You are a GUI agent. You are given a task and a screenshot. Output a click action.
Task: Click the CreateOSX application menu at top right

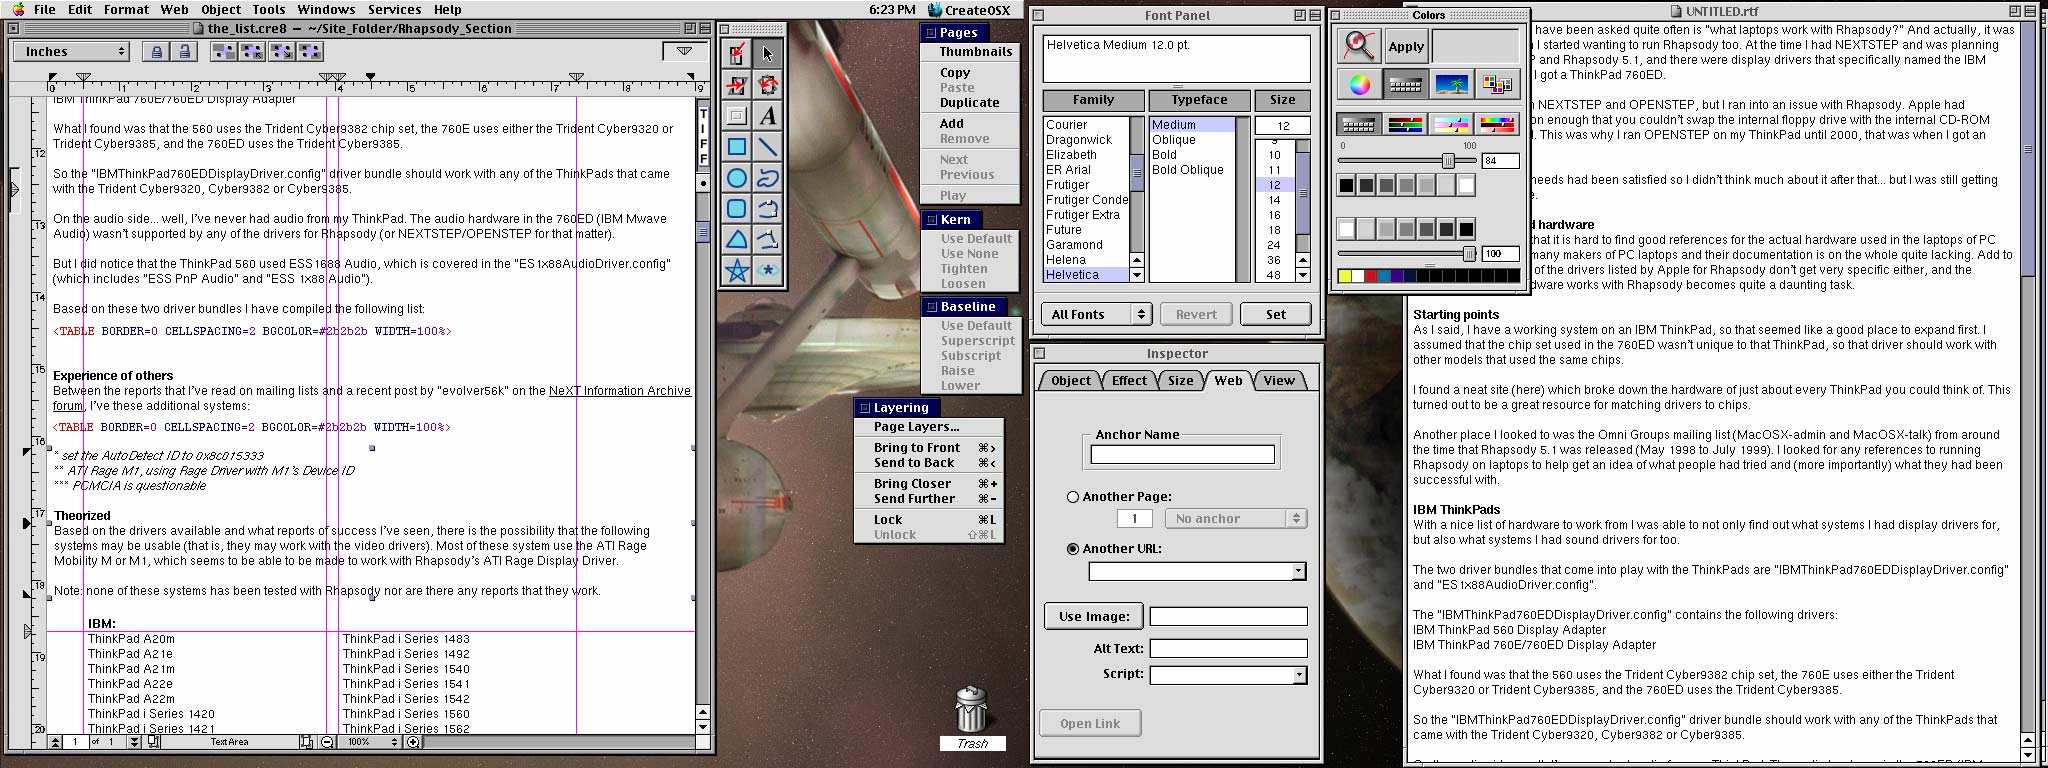[x=968, y=10]
